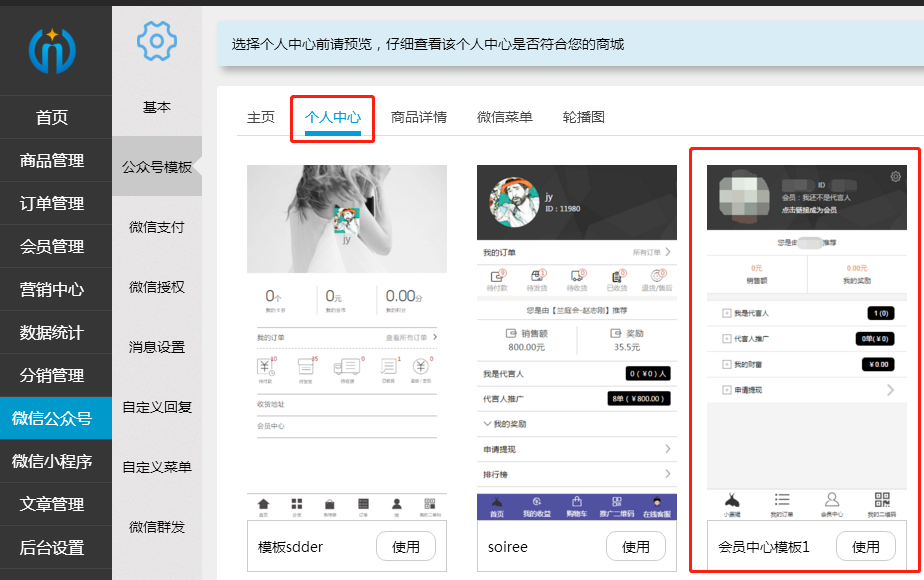Expand the 申请提现 chevron in soiree template
924x580 pixels.
pyautogui.click(x=669, y=448)
